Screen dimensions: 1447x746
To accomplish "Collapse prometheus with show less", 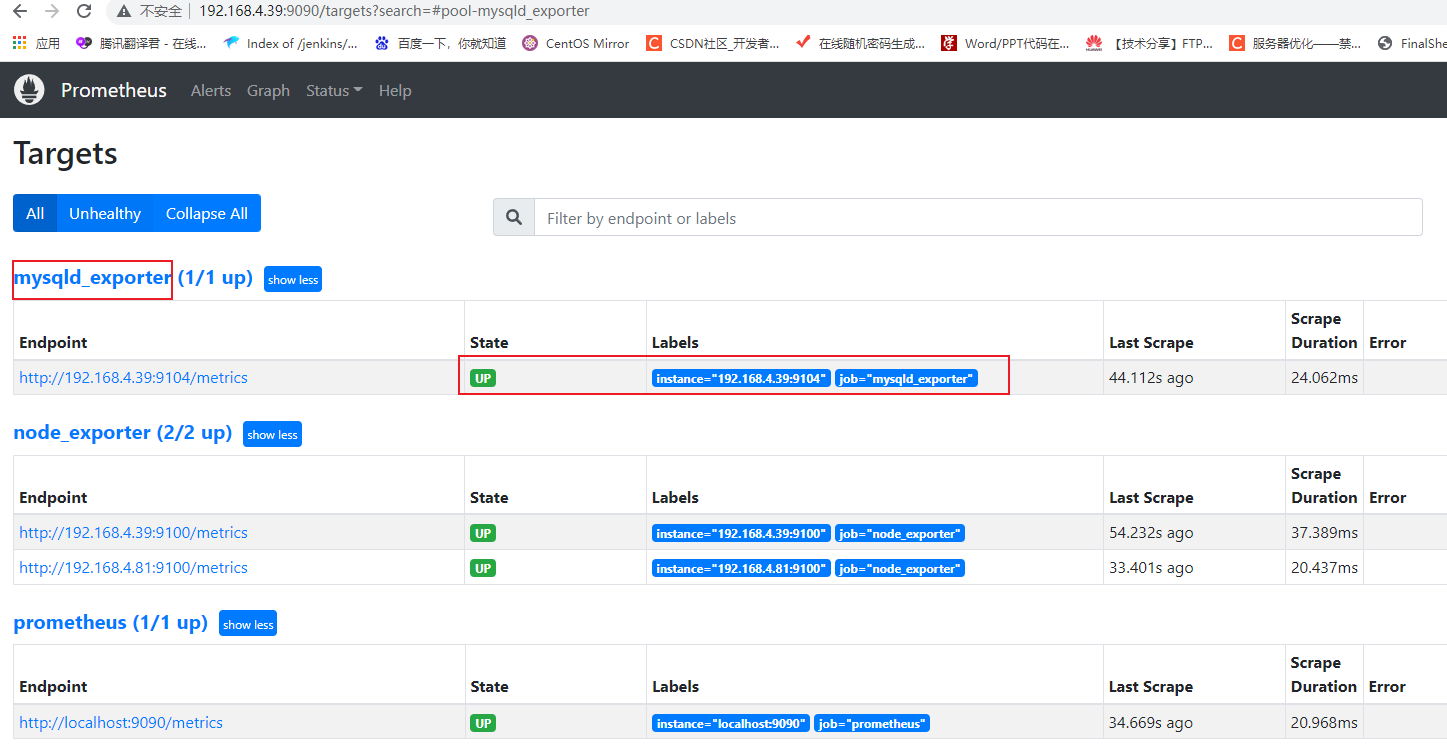I will [248, 624].
